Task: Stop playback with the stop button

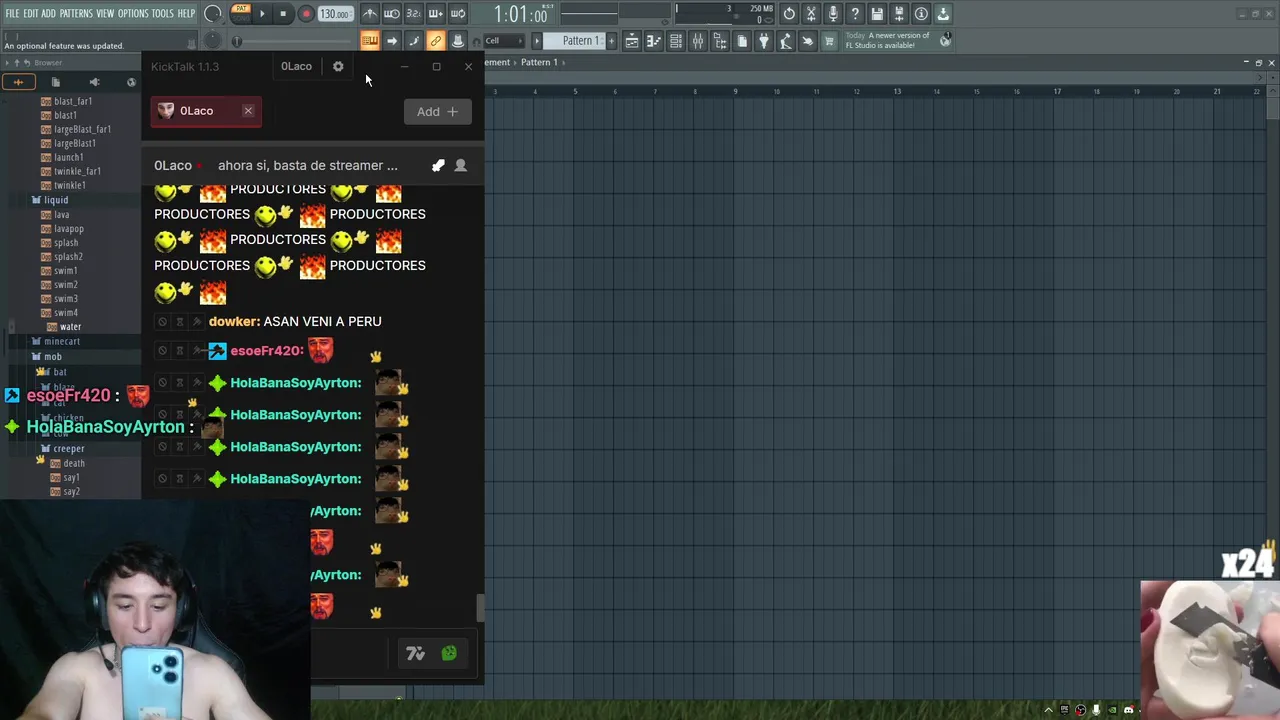Action: click(283, 14)
